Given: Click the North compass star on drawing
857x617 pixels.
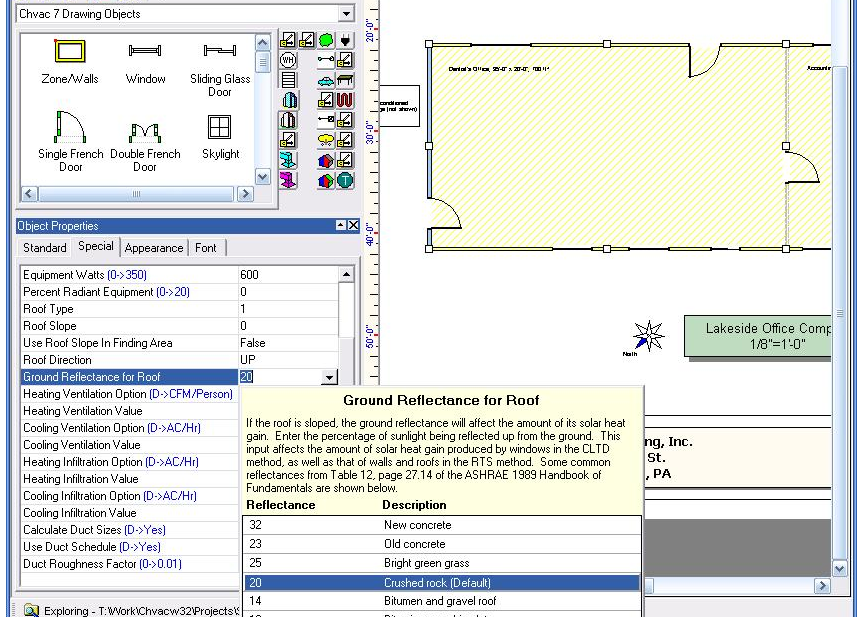Looking at the screenshot, I should click(x=648, y=336).
